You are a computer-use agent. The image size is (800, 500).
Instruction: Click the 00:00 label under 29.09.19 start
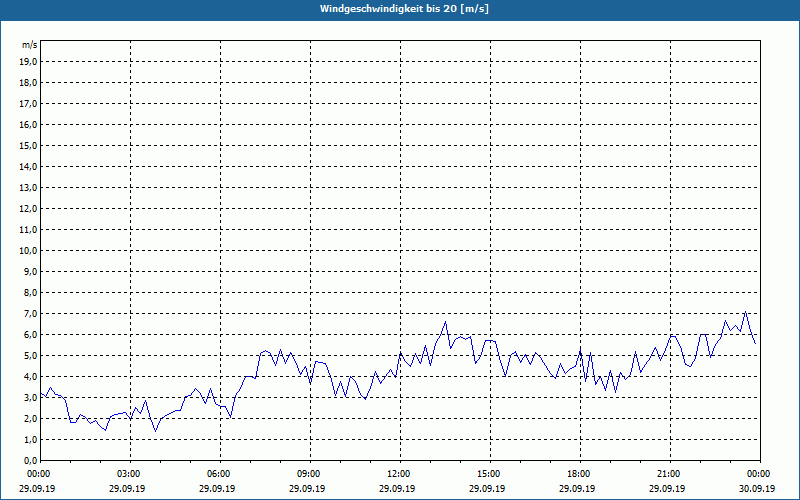pyautogui.click(x=37, y=474)
